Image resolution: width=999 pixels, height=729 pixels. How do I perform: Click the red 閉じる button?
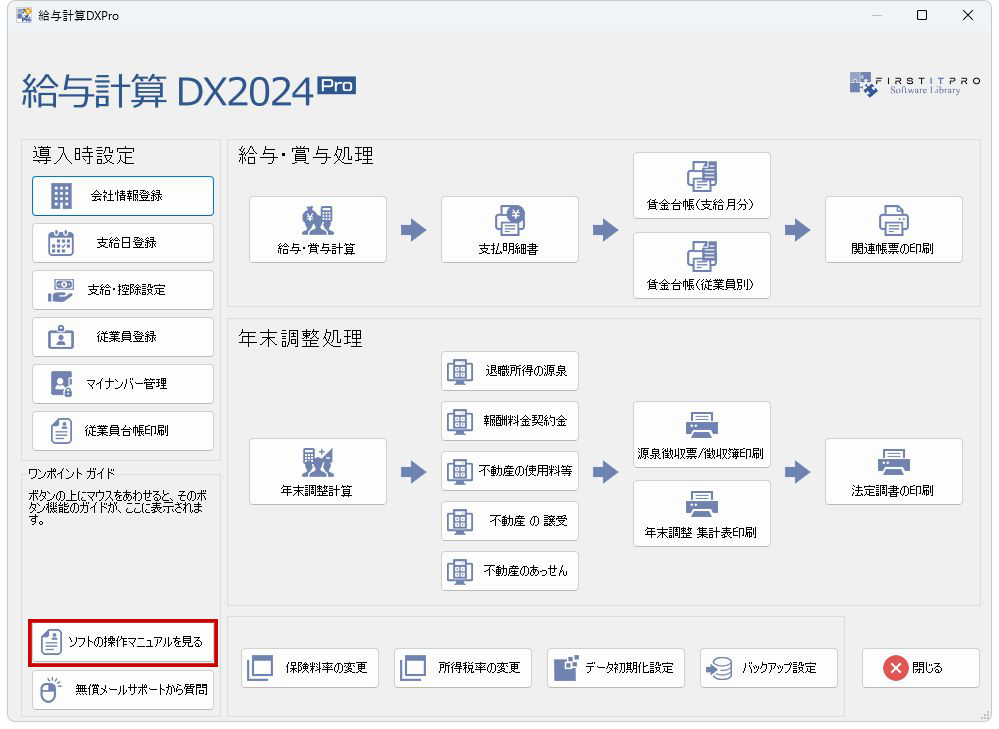[921, 668]
